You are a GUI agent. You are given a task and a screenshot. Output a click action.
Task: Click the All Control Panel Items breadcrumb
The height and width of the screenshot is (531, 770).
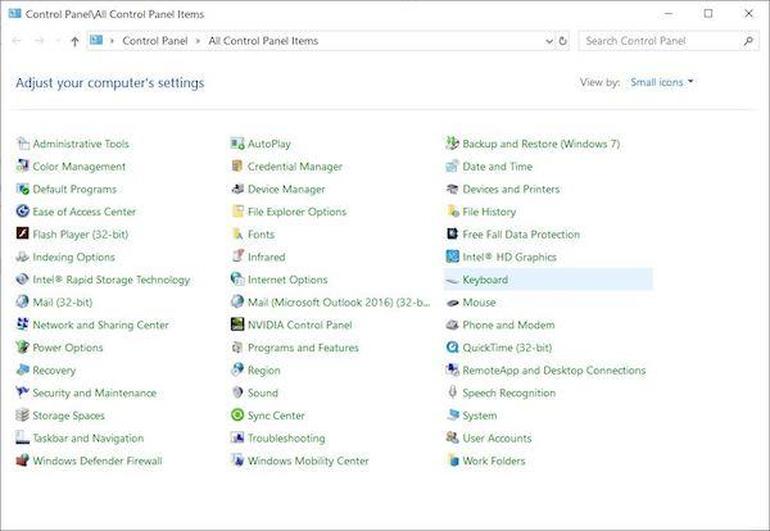[263, 41]
